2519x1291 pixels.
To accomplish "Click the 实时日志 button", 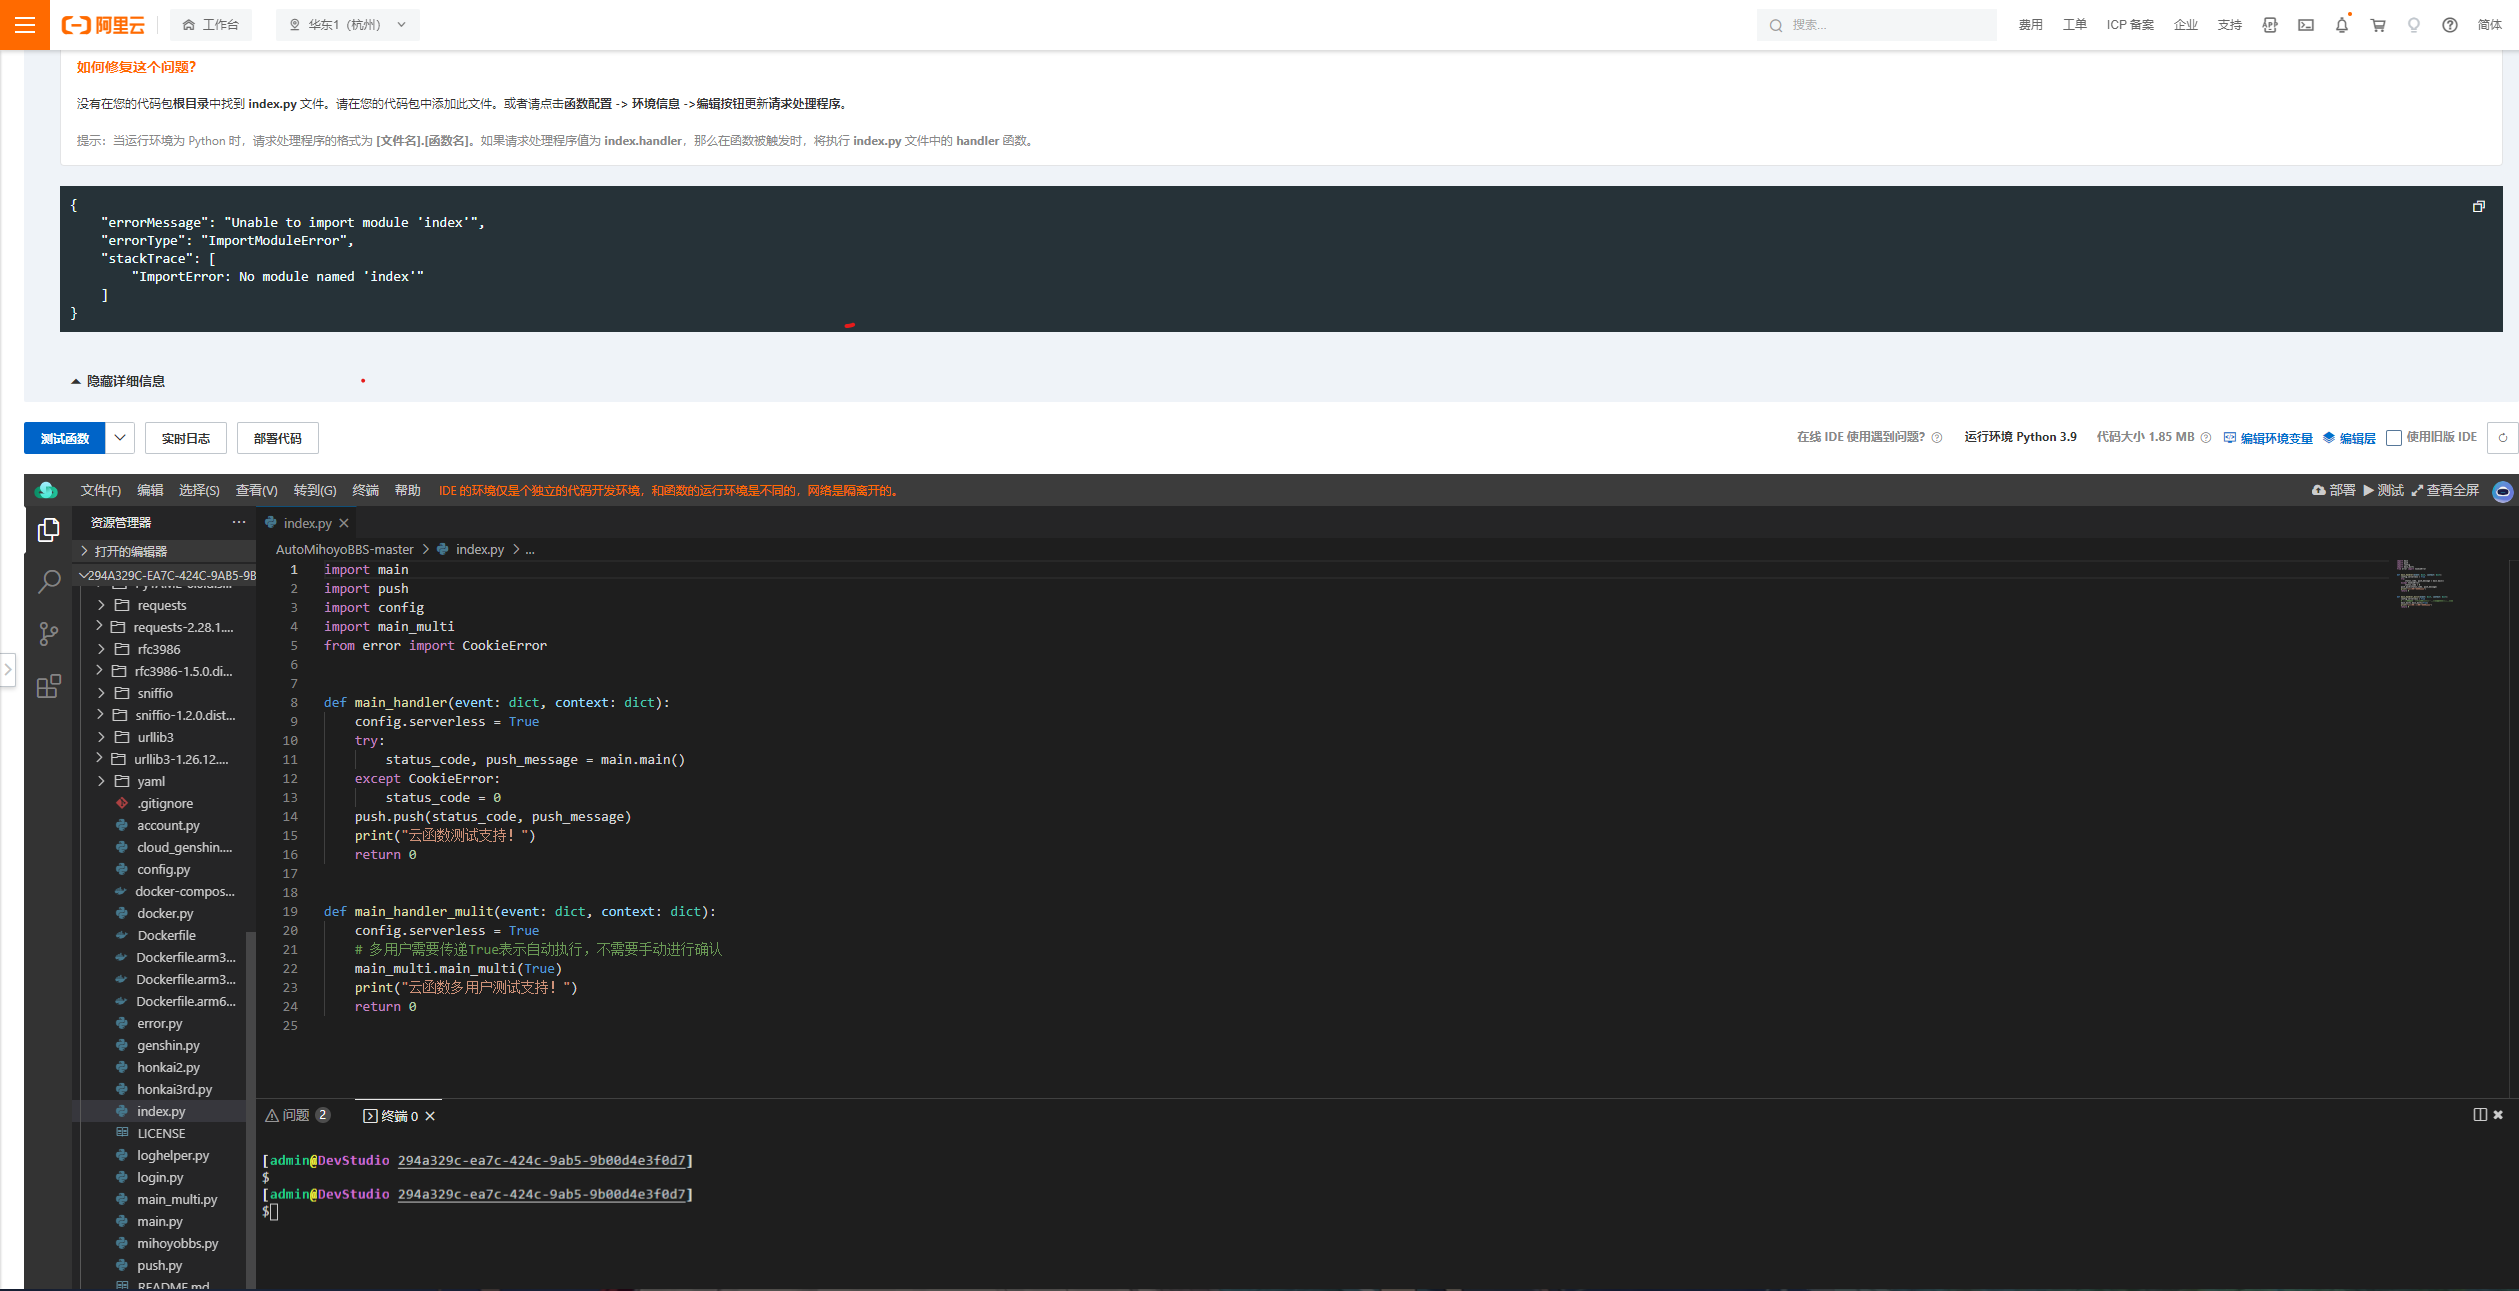I will (185, 437).
